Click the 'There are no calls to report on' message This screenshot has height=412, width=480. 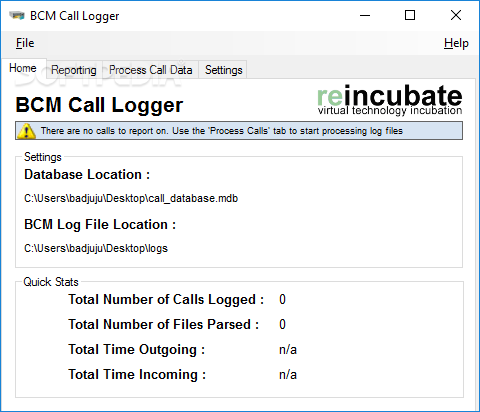click(x=222, y=131)
